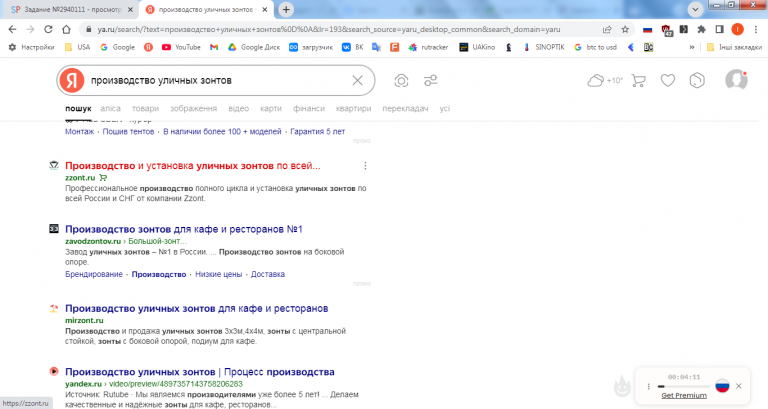Follow the Низкие цены sitelink

point(218,274)
